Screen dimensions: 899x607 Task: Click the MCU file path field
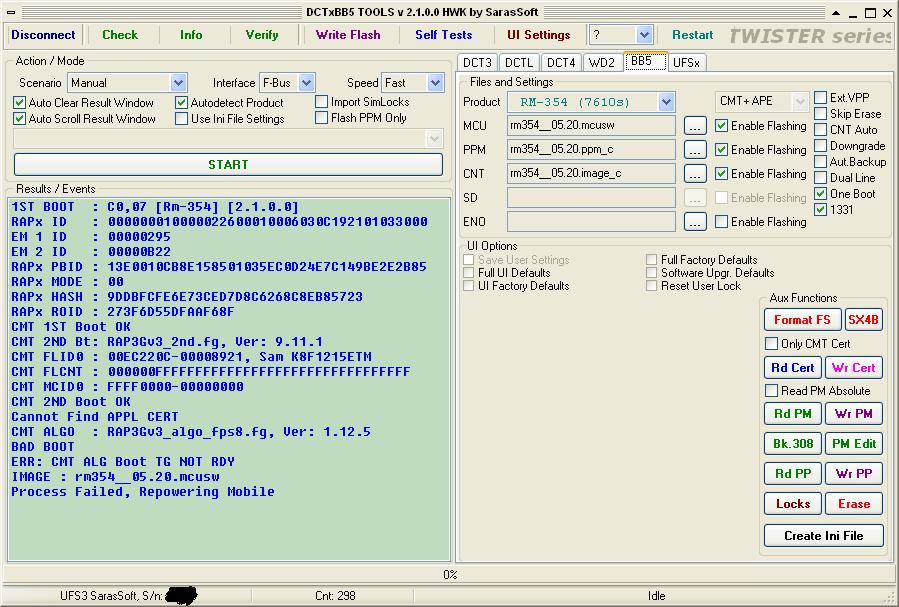pos(591,126)
